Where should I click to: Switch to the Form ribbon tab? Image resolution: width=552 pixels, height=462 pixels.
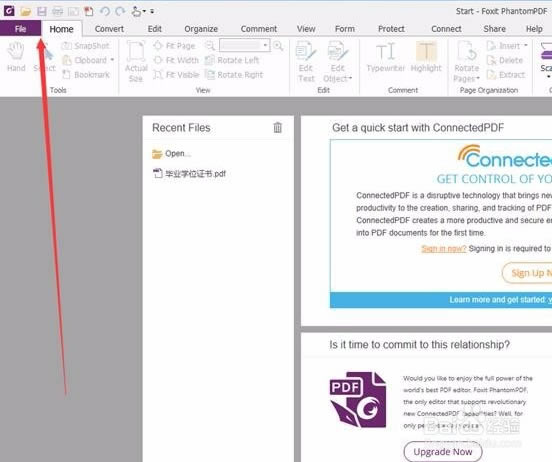(x=345, y=29)
